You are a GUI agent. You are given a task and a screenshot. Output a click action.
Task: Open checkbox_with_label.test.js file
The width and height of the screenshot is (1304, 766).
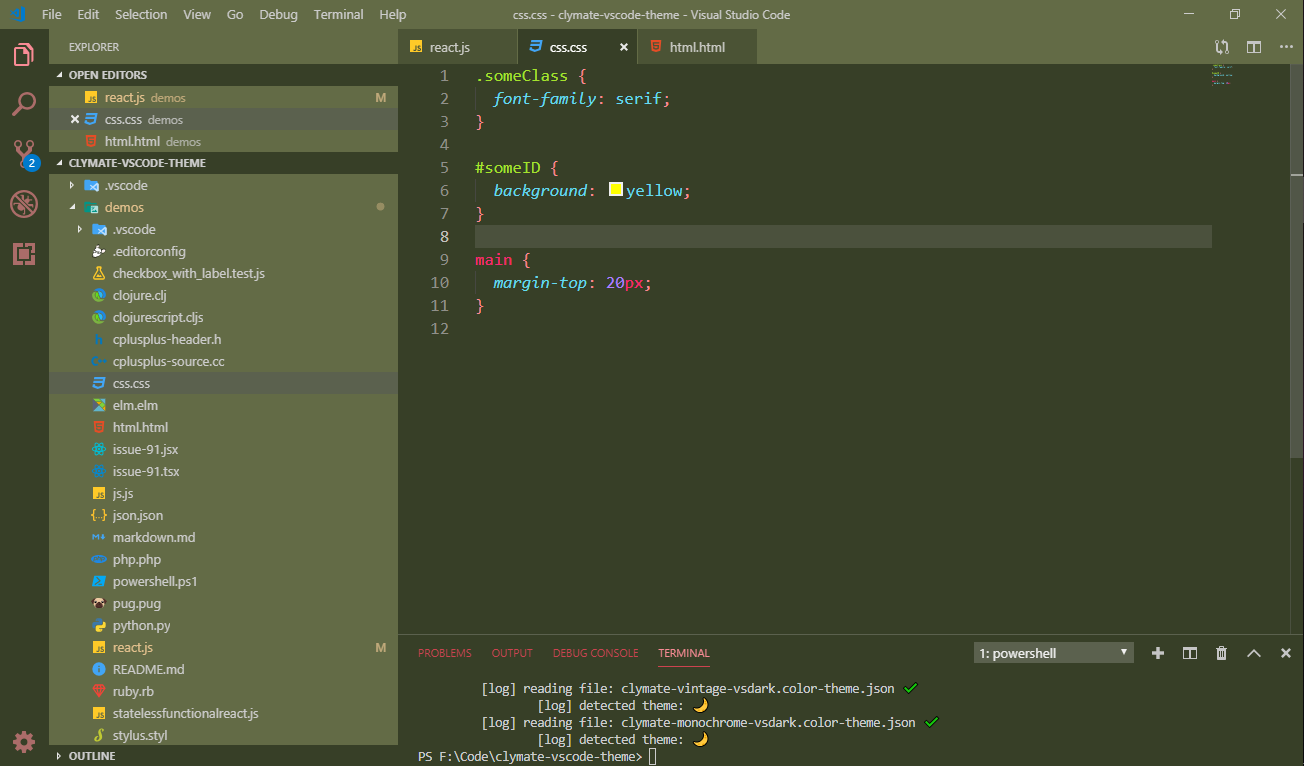(x=224, y=273)
